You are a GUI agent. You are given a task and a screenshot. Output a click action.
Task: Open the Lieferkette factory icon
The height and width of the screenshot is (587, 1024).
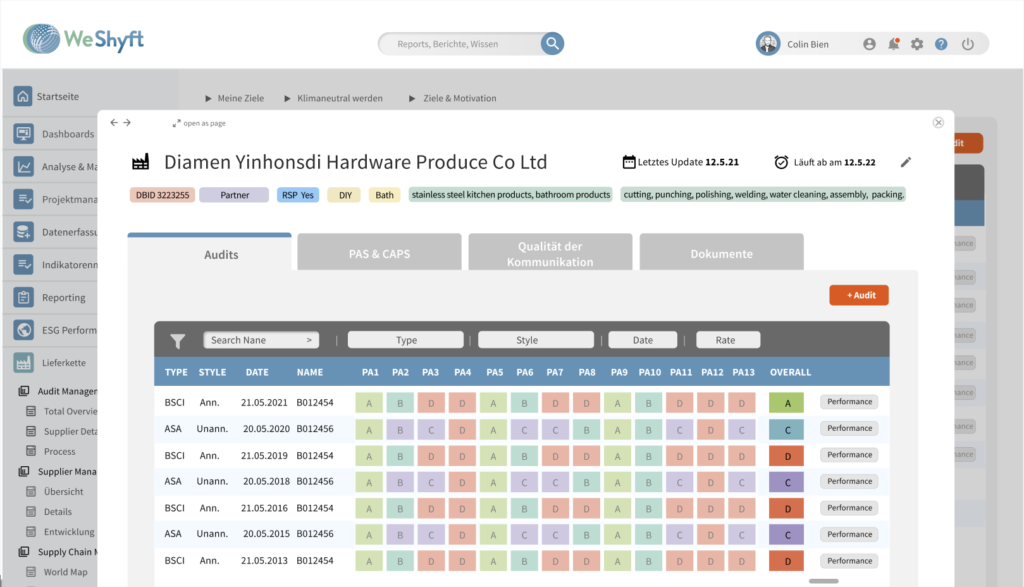tap(24, 362)
